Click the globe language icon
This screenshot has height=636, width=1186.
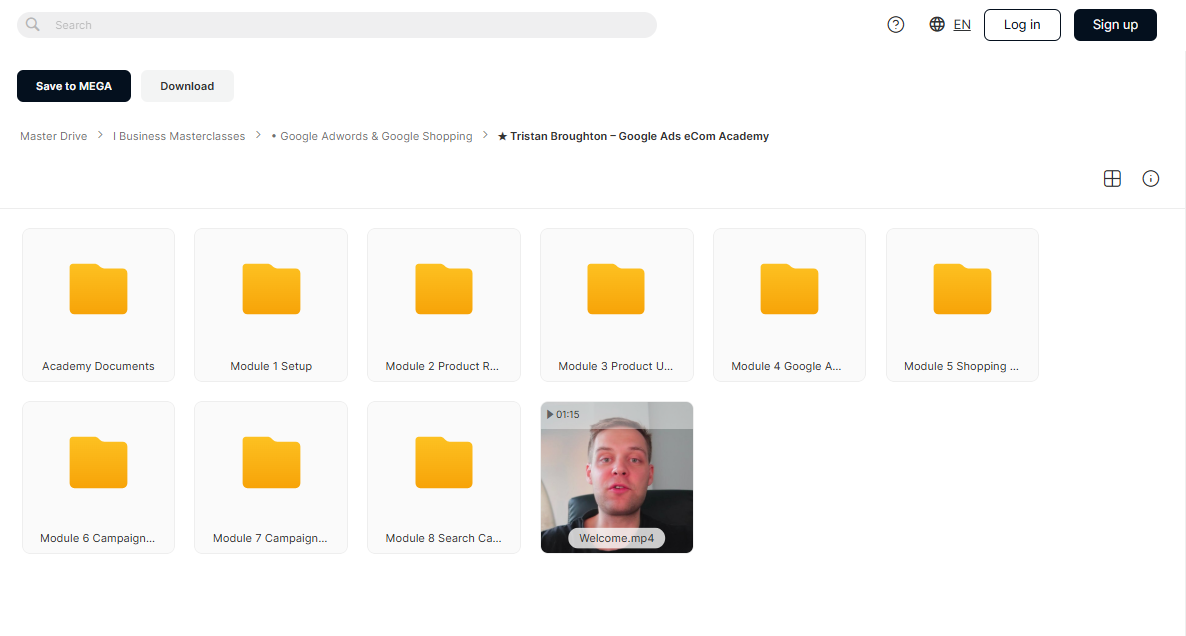click(937, 25)
